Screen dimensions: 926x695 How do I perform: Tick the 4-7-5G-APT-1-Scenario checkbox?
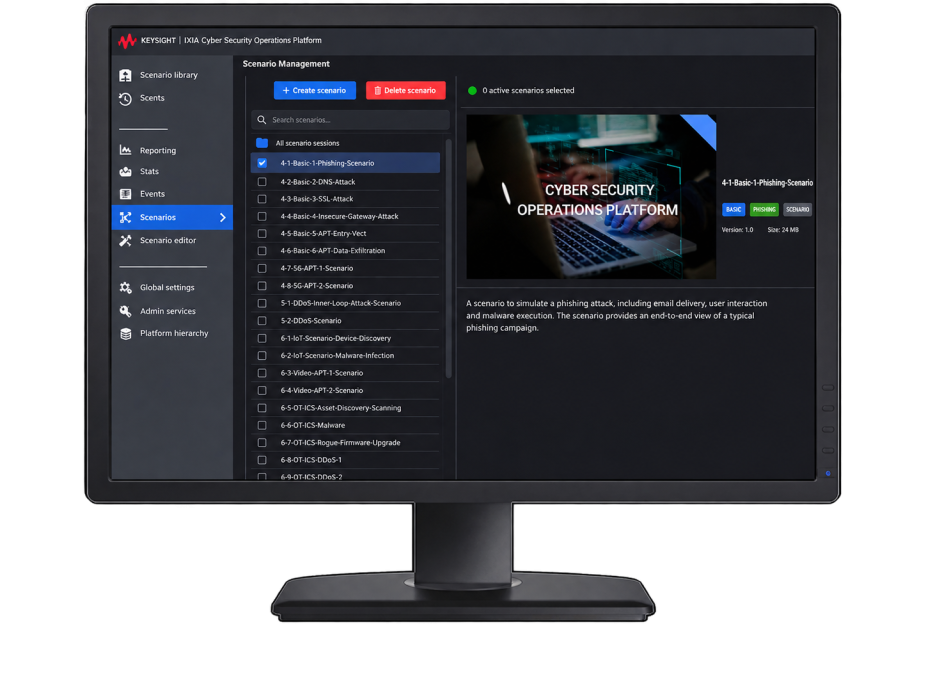tap(262, 269)
